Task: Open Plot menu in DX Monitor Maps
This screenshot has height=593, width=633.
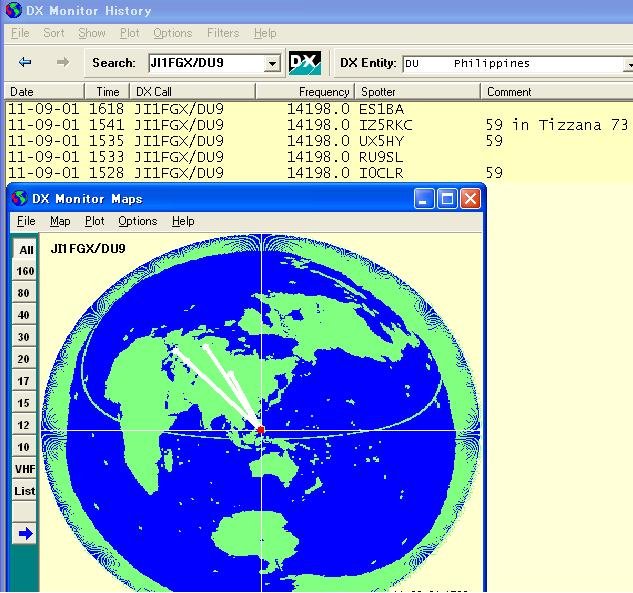Action: click(x=94, y=221)
